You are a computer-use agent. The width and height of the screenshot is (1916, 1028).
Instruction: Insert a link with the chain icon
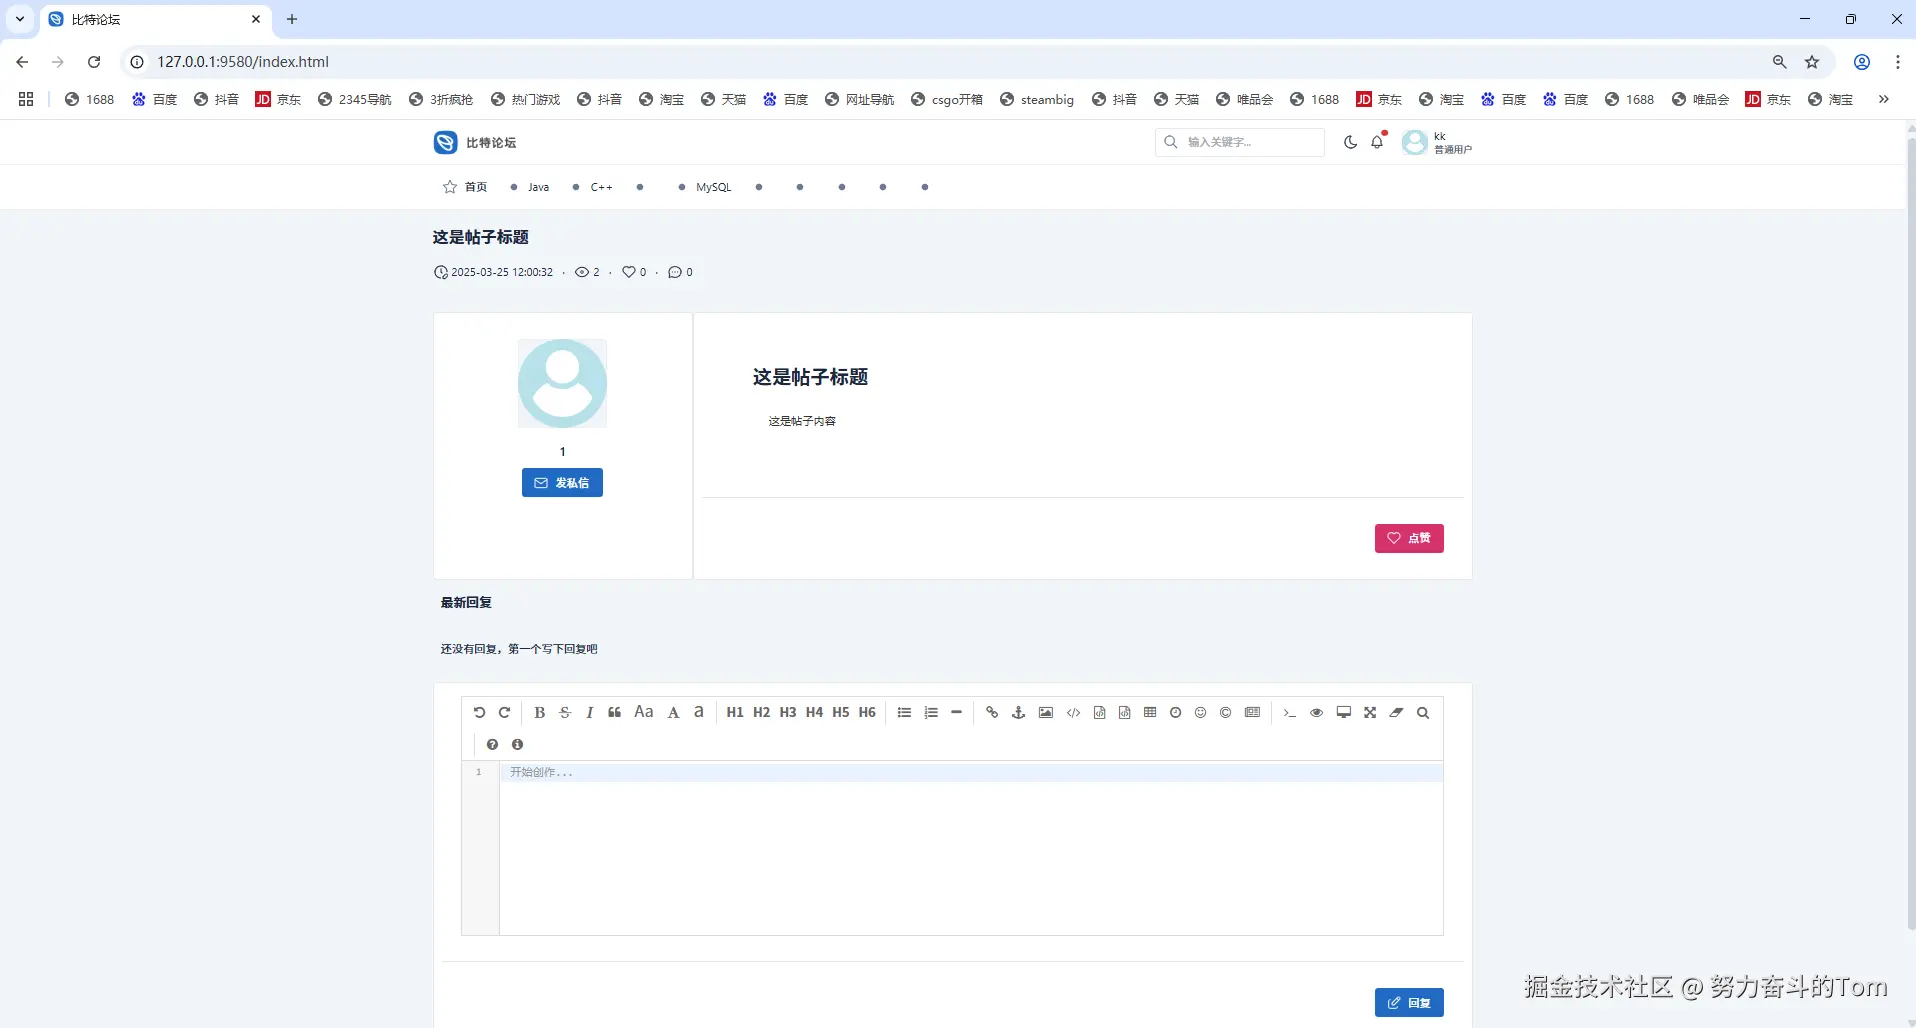point(992,713)
